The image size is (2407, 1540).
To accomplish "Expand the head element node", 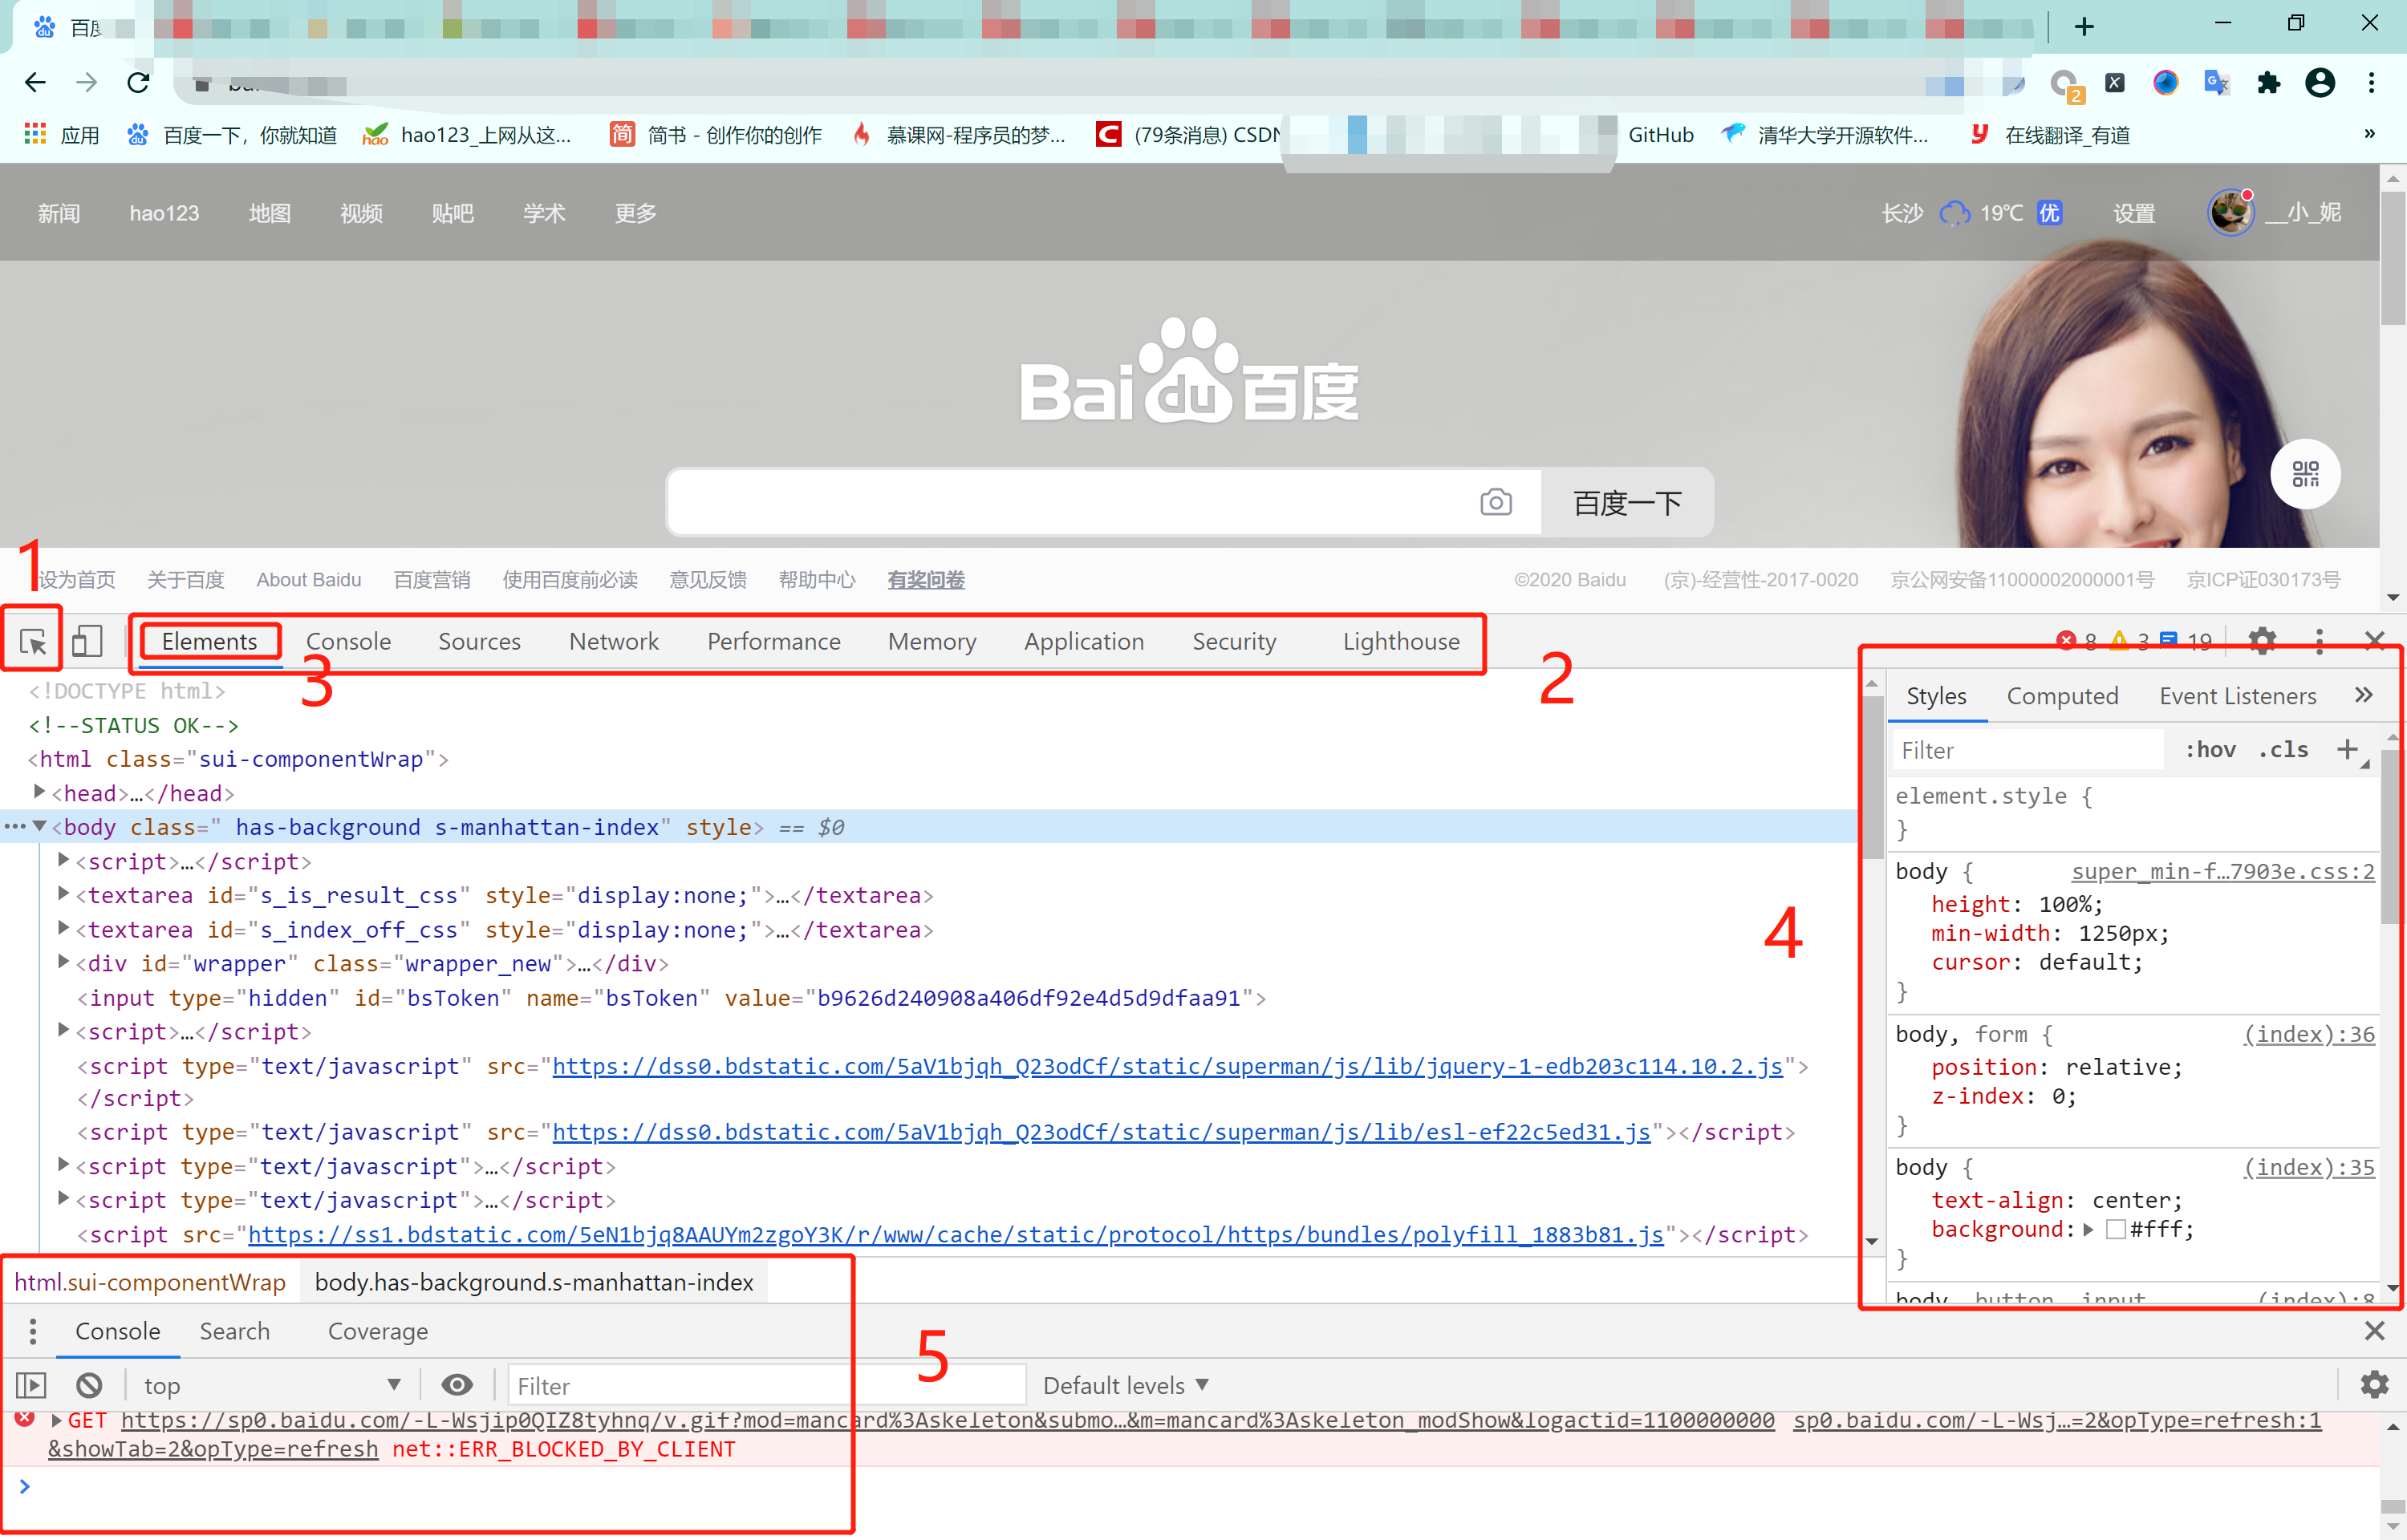I will point(39,792).
